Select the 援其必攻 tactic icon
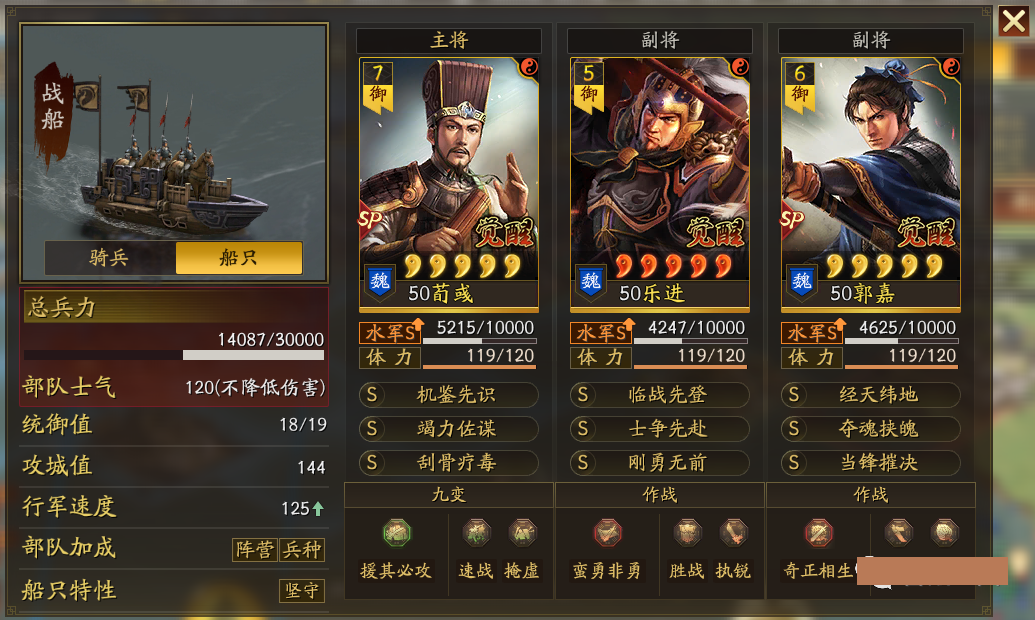The image size is (1035, 620). click(x=396, y=533)
